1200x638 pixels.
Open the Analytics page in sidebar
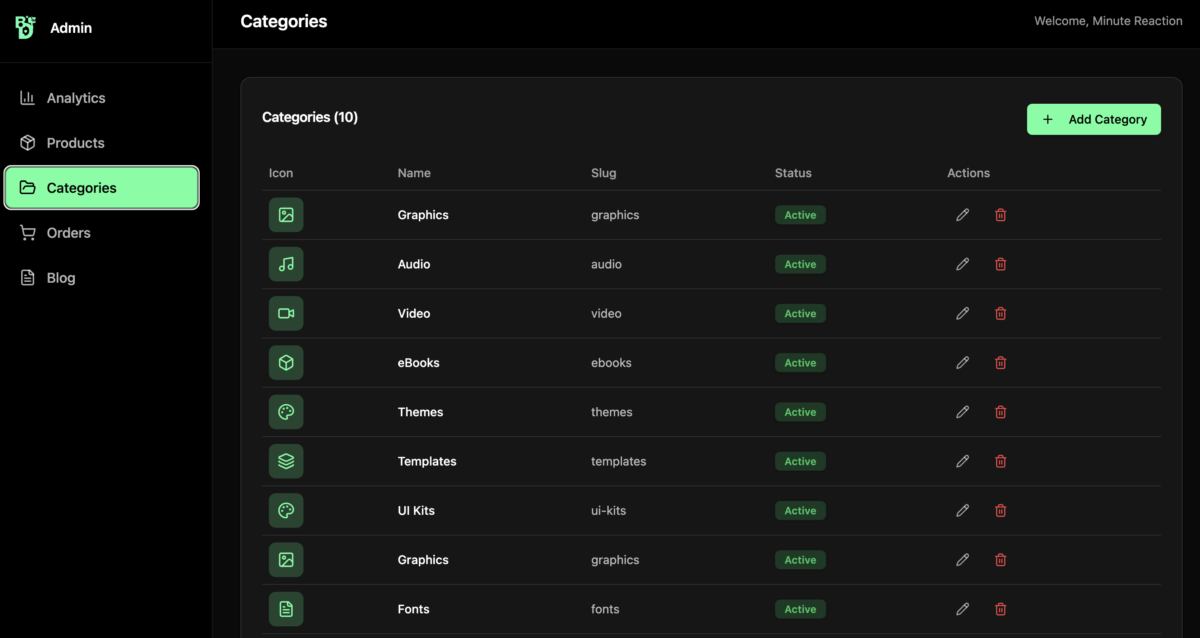(x=76, y=98)
